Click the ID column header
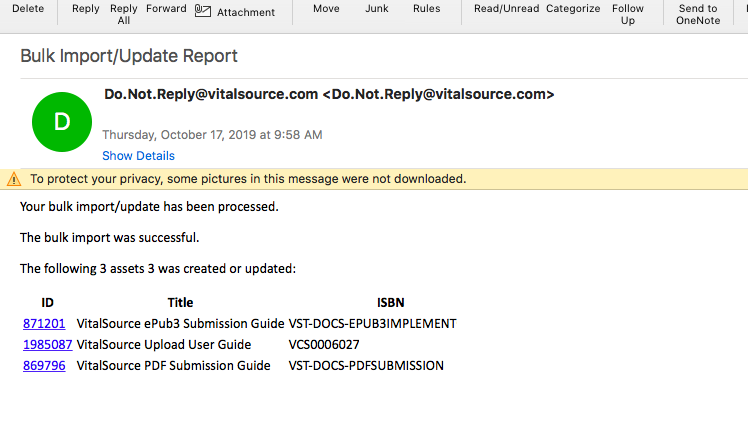The image size is (748, 441). [47, 303]
